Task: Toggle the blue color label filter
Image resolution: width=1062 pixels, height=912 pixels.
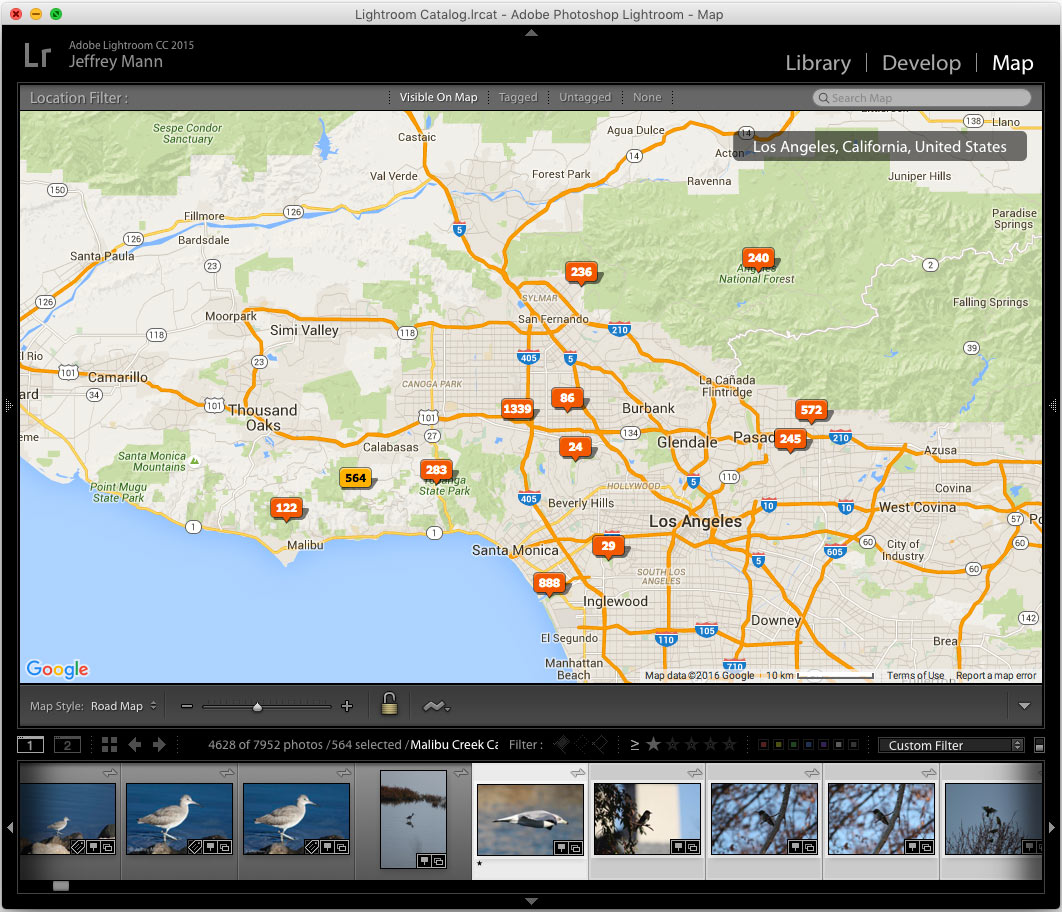Action: pos(808,745)
